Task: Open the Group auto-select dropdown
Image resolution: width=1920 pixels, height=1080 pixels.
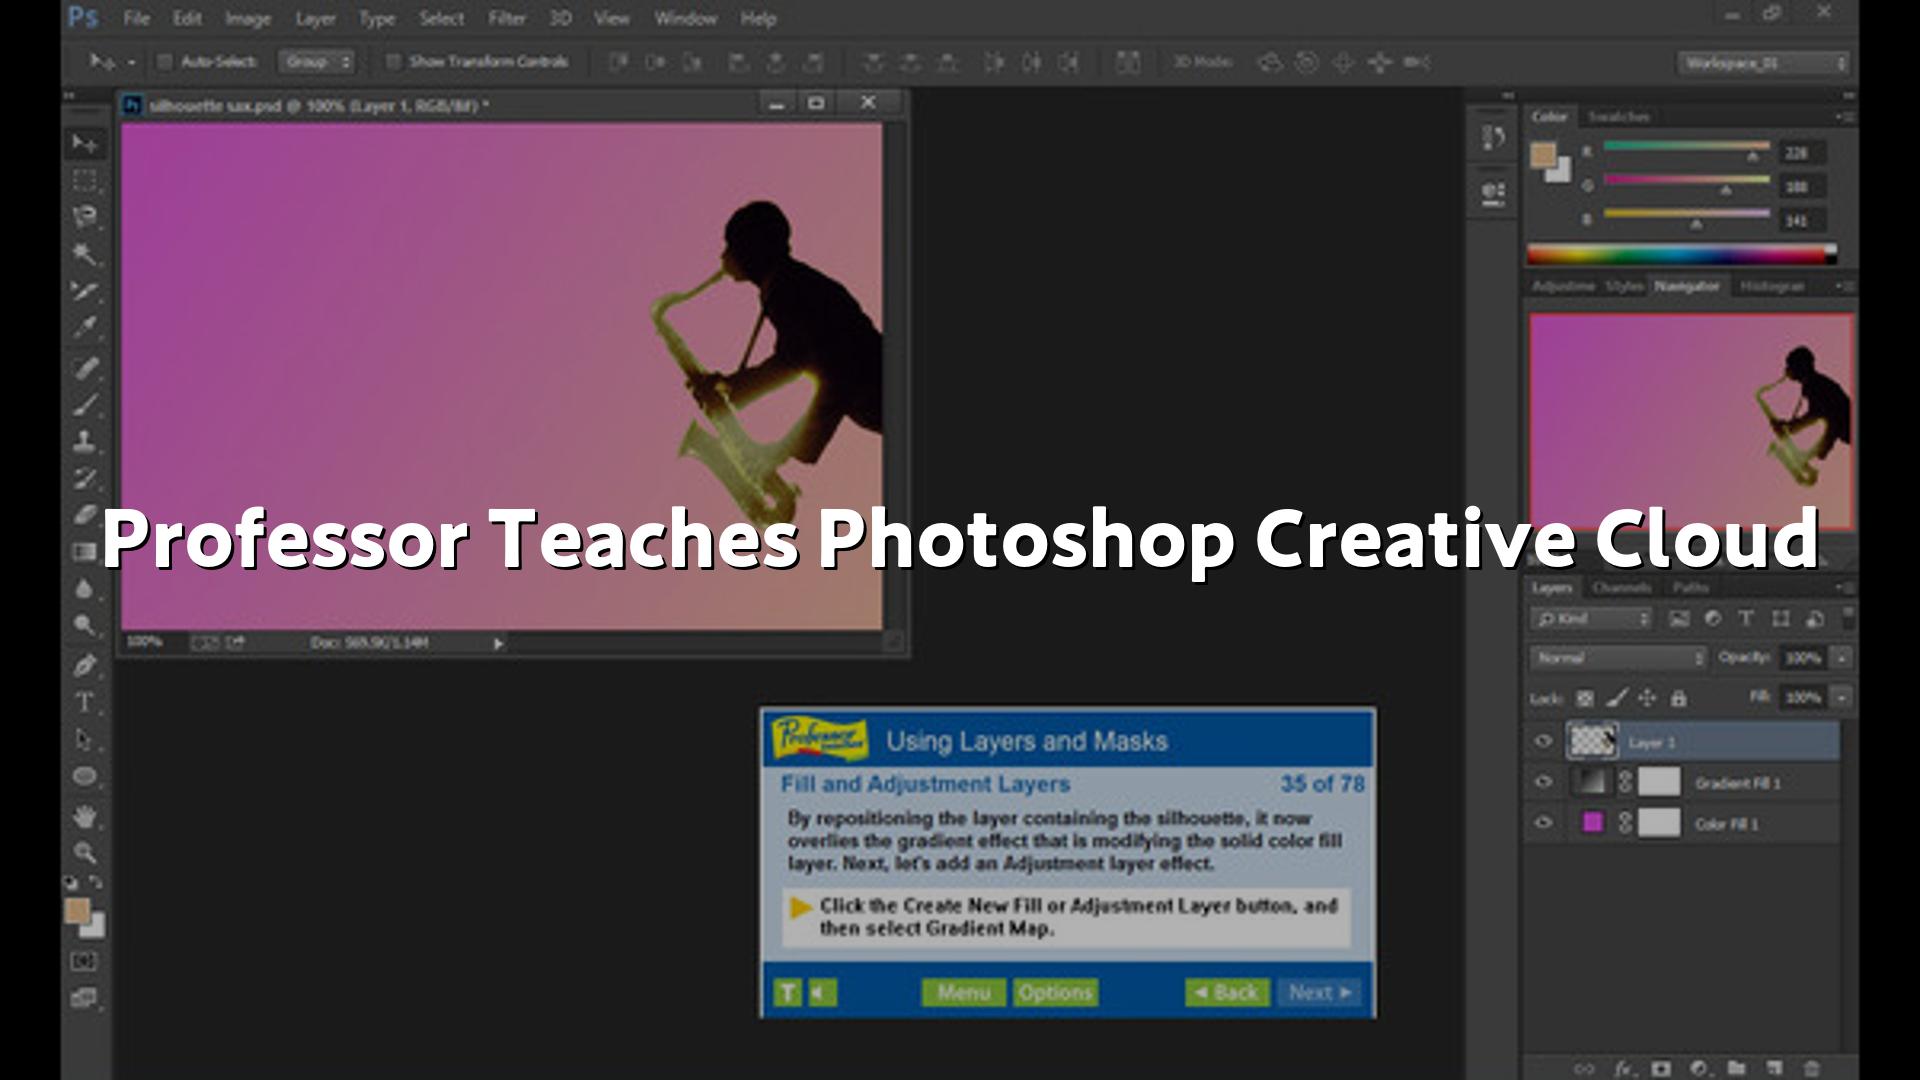Action: pos(316,62)
